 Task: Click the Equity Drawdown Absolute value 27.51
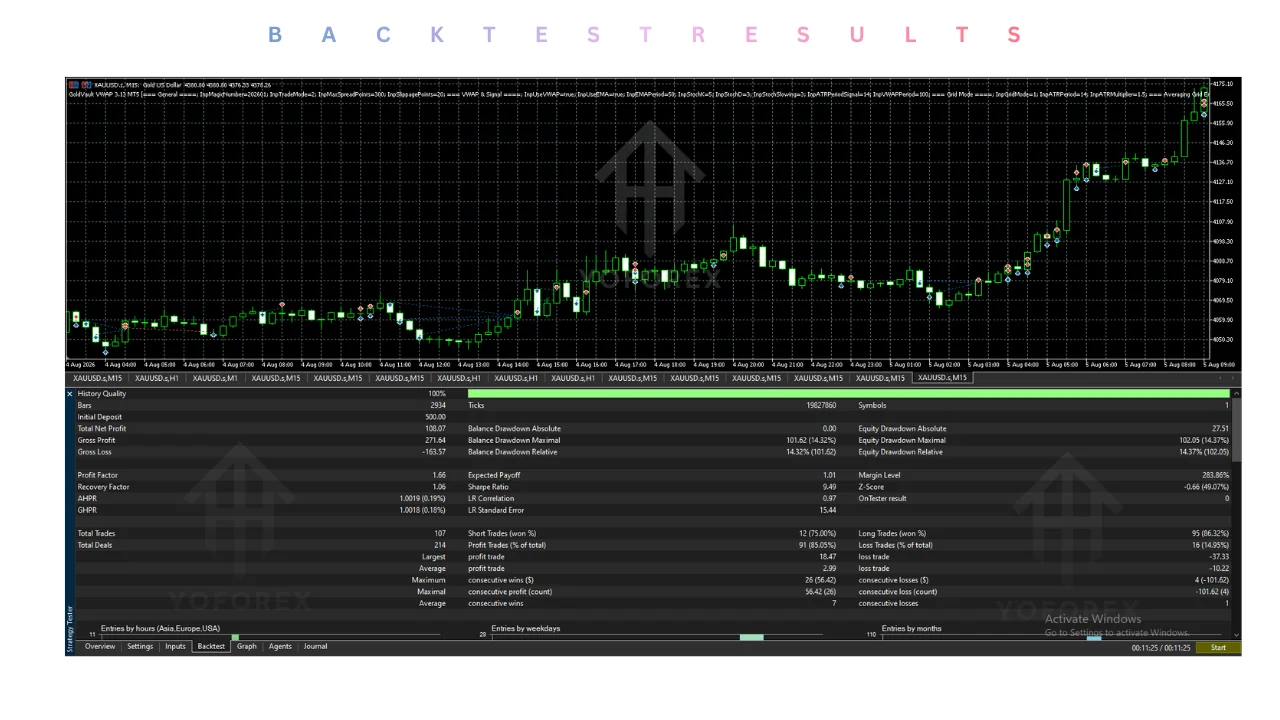1220,429
